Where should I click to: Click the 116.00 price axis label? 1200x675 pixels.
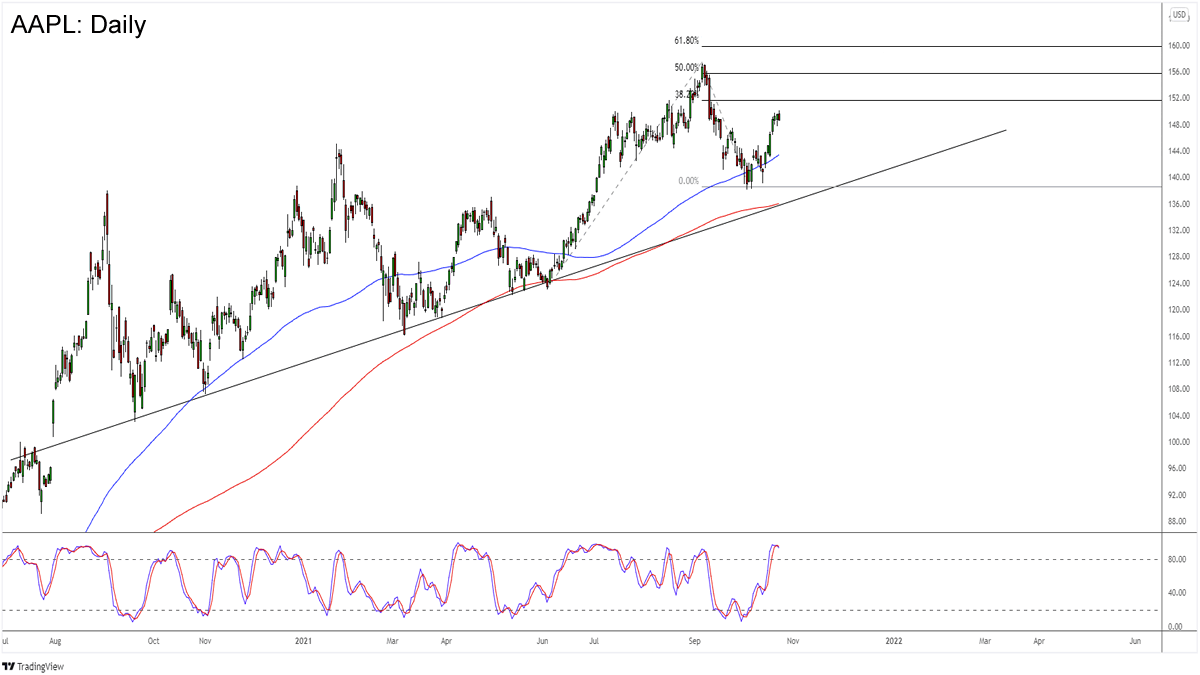point(1179,337)
